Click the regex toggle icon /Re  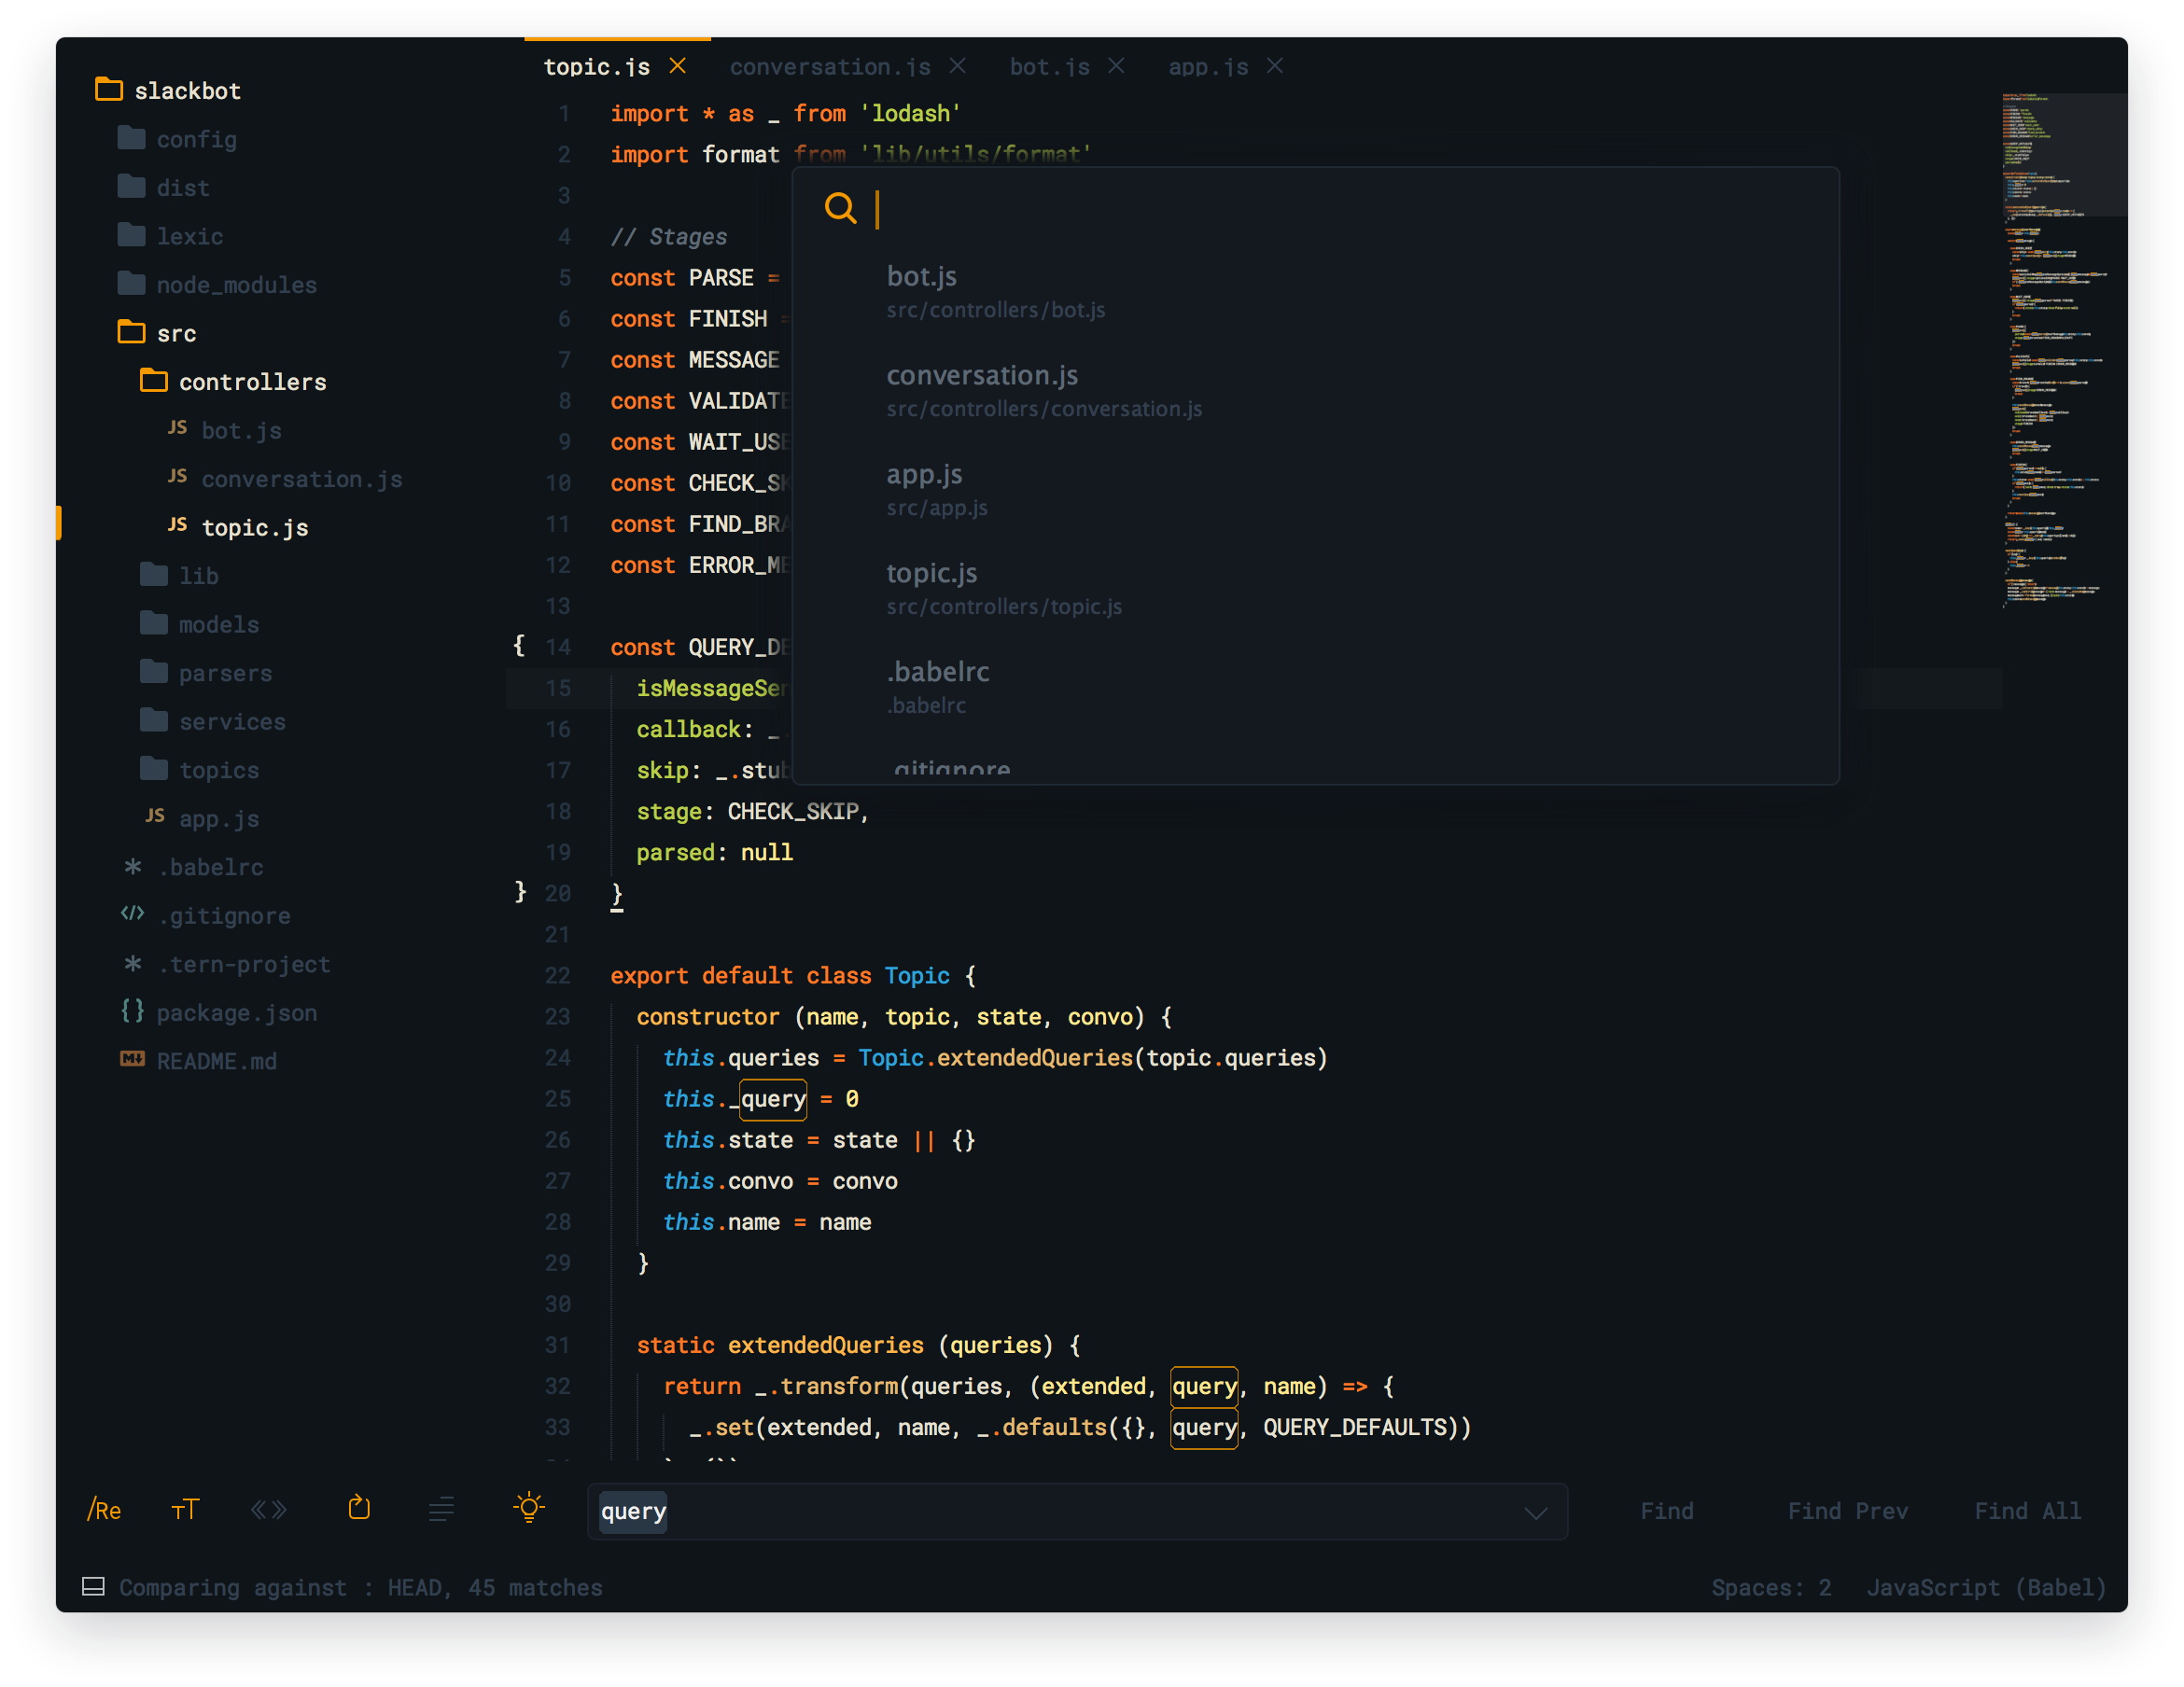click(99, 1510)
